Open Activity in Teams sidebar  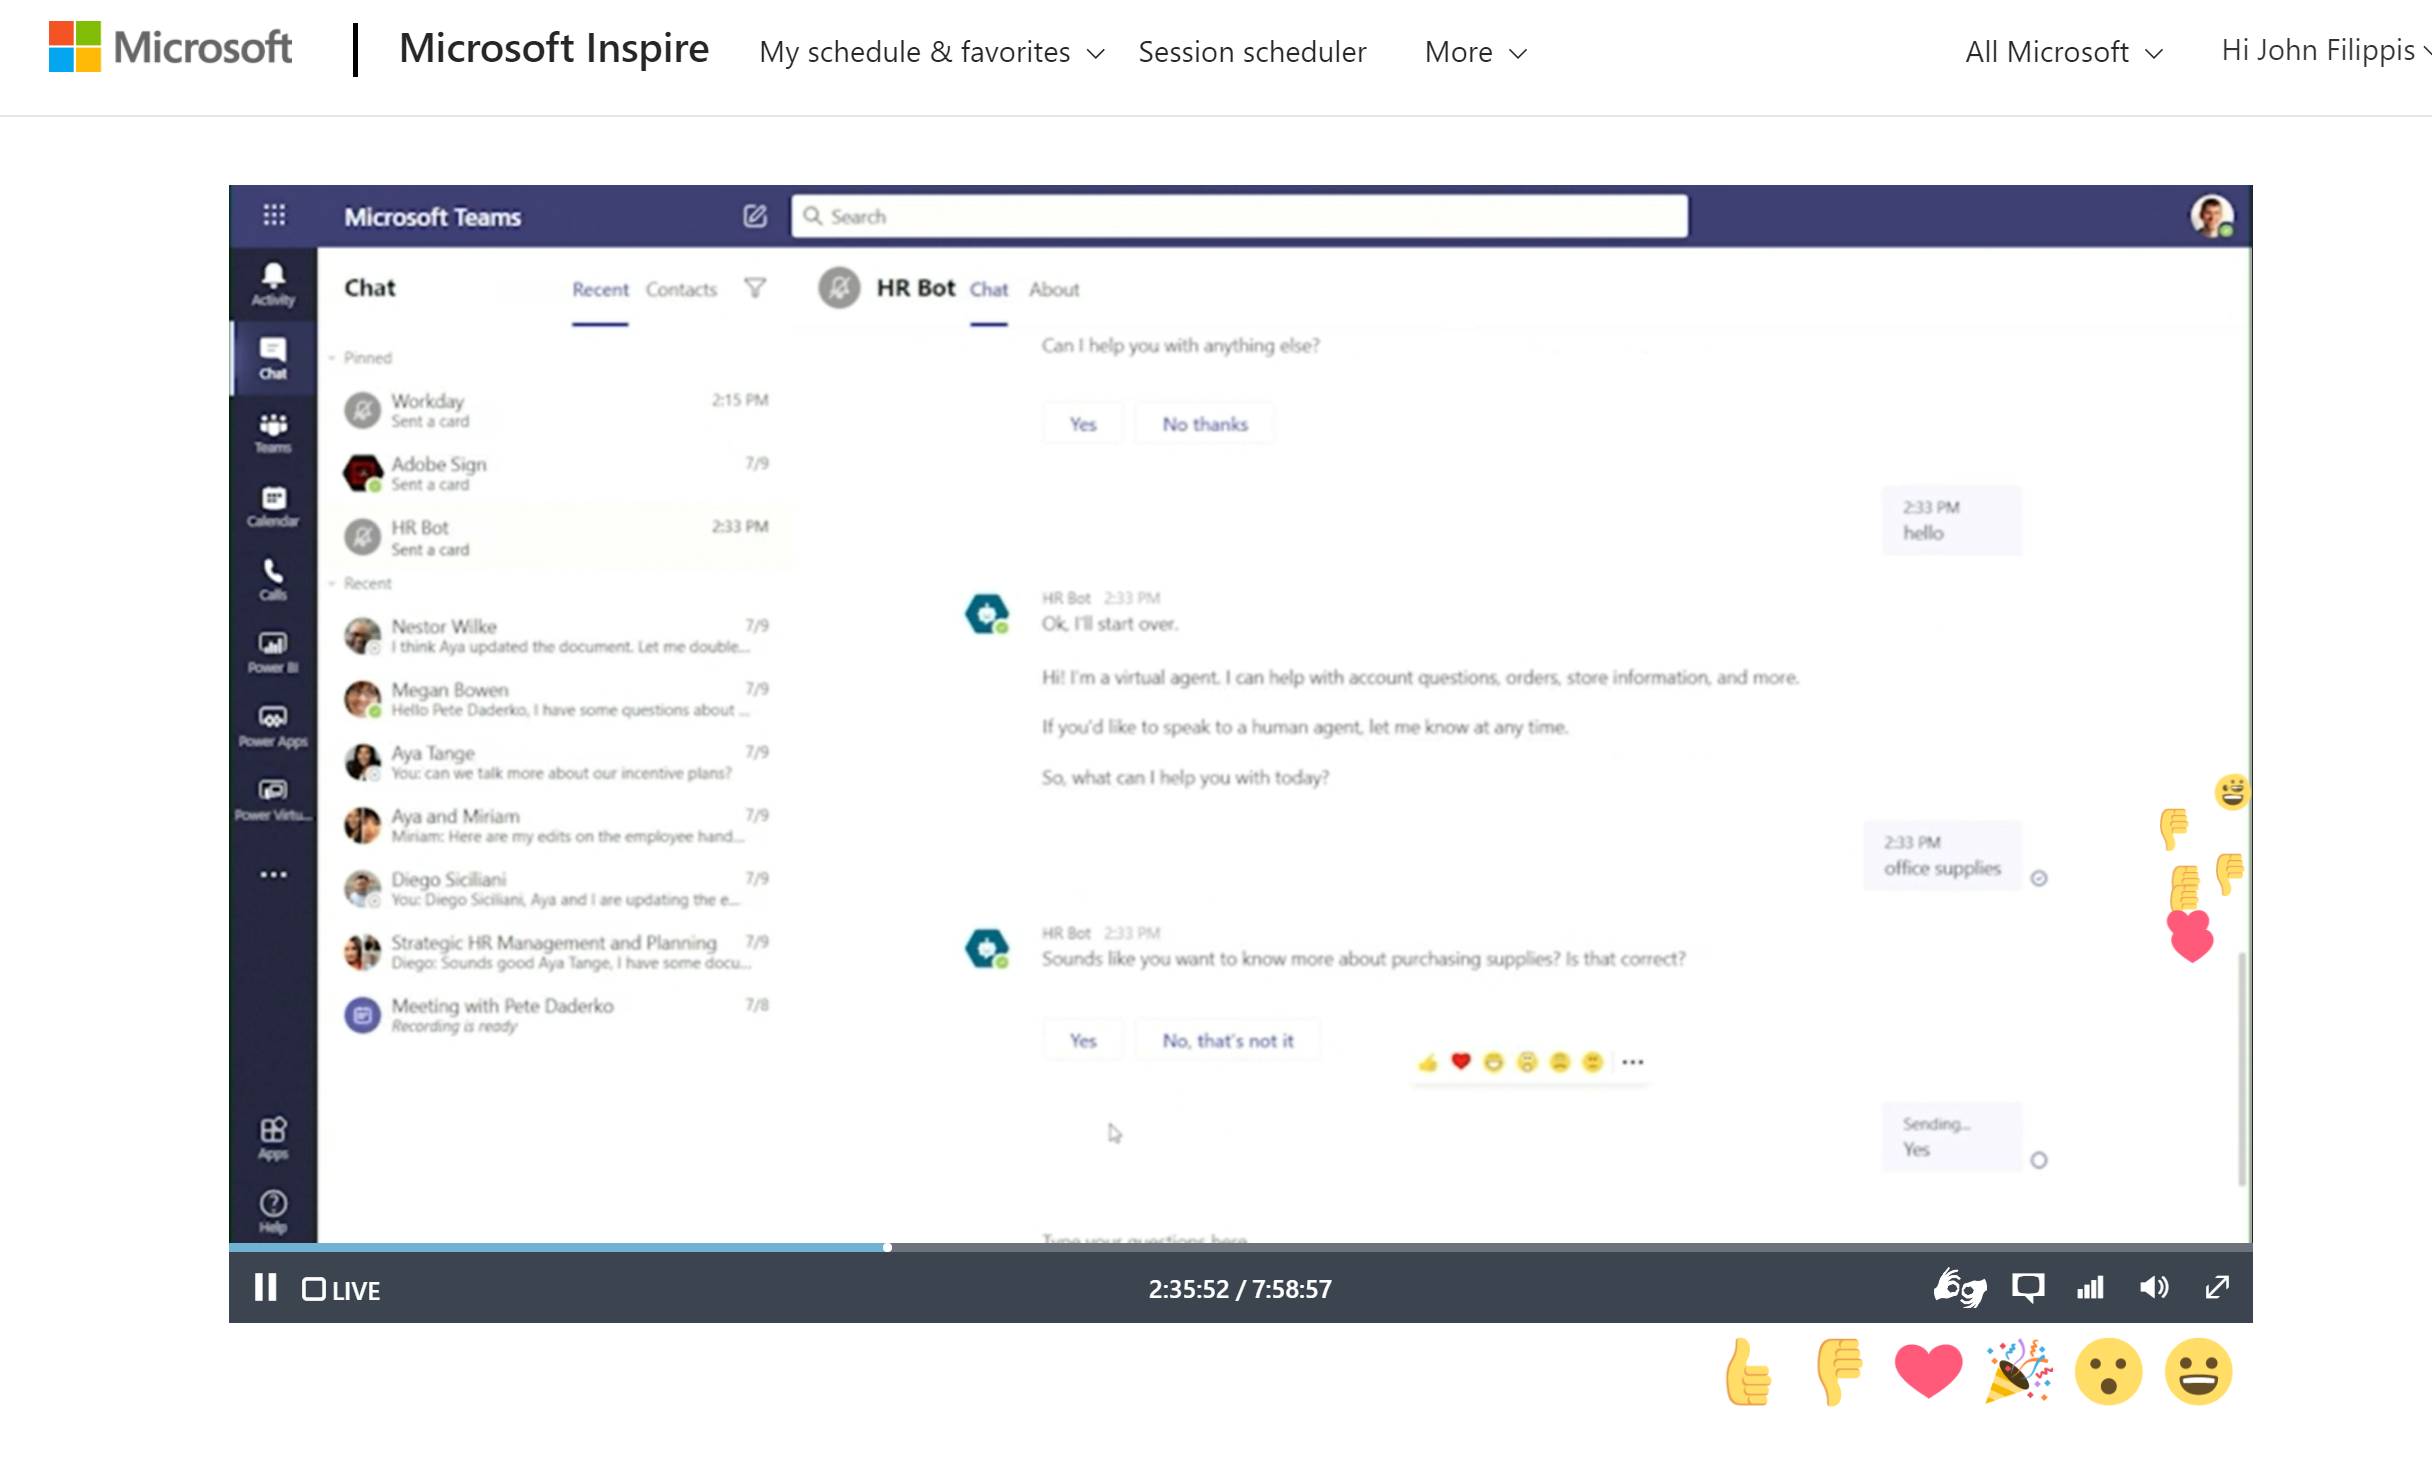[x=273, y=284]
